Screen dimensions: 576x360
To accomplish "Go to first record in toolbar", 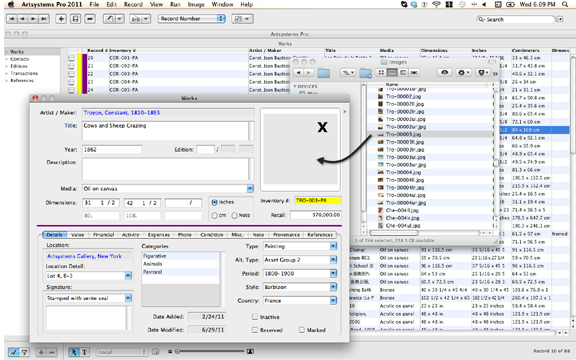I will pos(11,19).
